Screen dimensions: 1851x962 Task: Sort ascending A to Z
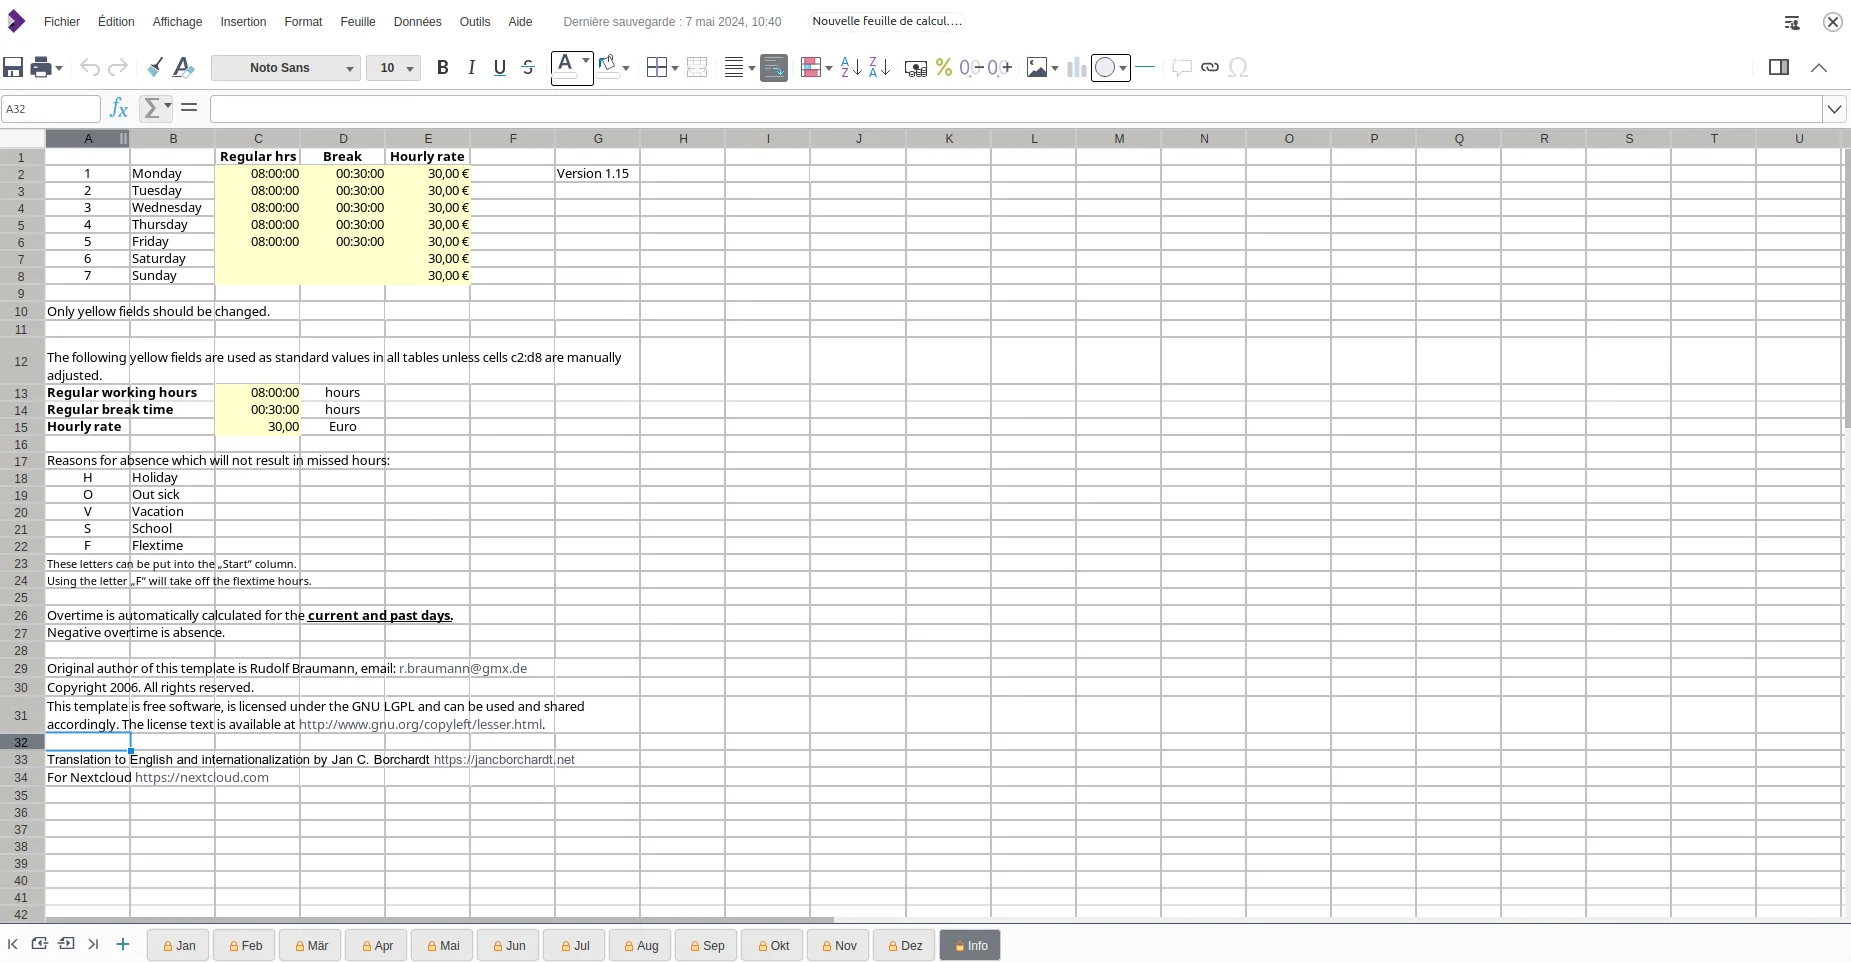(x=851, y=68)
